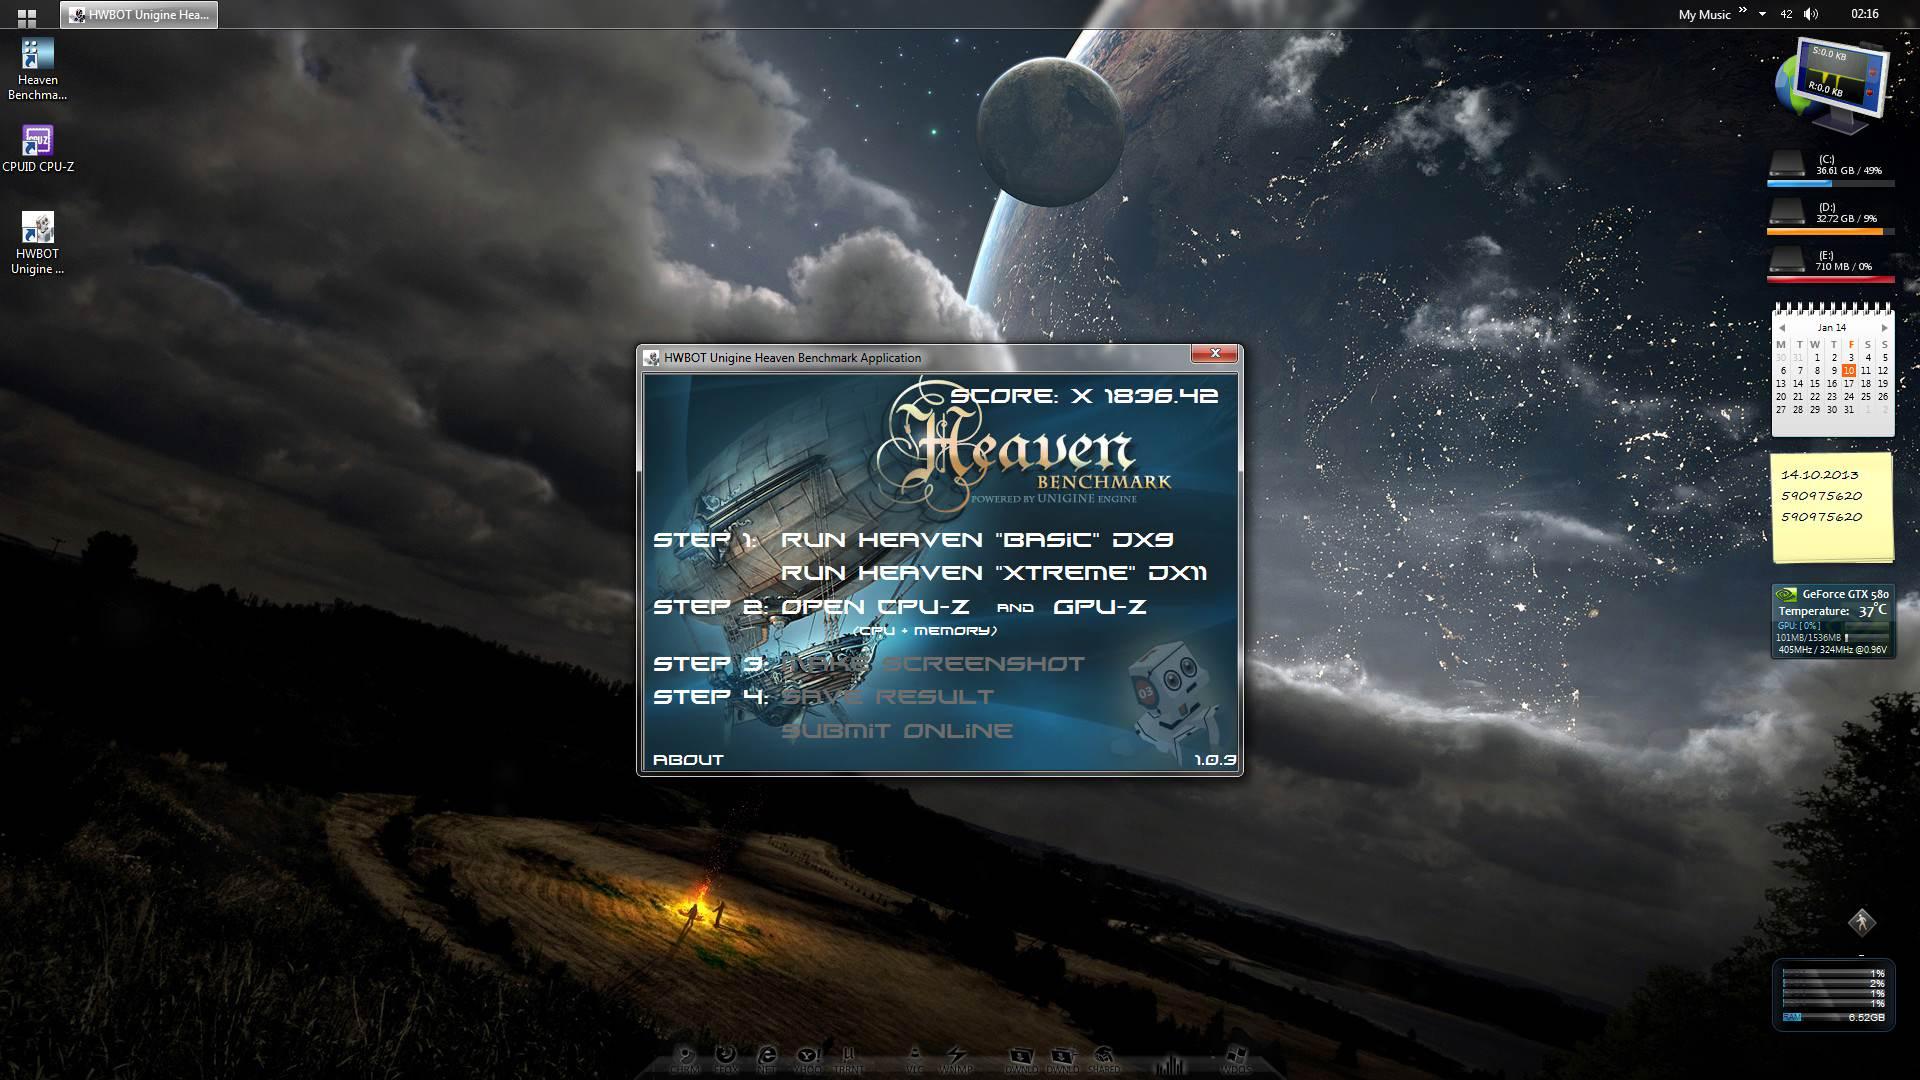
Task: Click Submit Online option
Action: tap(896, 731)
